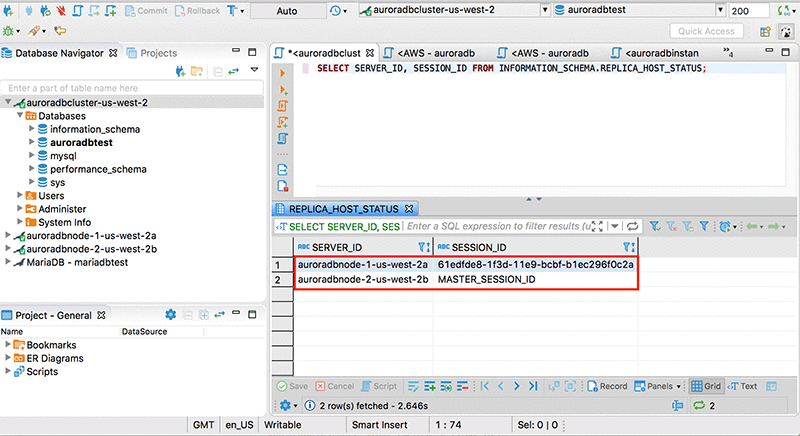The width and height of the screenshot is (800, 436).
Task: Select the Administer node
Action: (x=62, y=209)
